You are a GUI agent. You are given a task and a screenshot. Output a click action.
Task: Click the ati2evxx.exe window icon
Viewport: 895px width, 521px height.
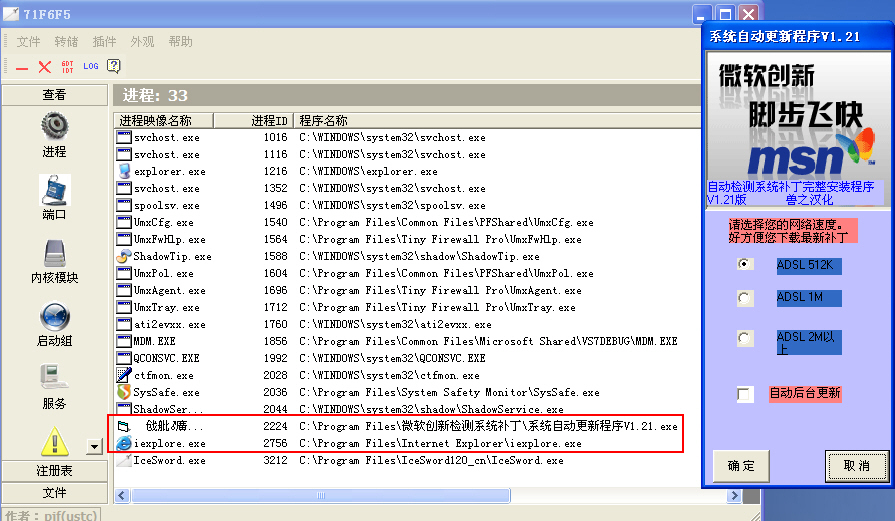point(124,324)
